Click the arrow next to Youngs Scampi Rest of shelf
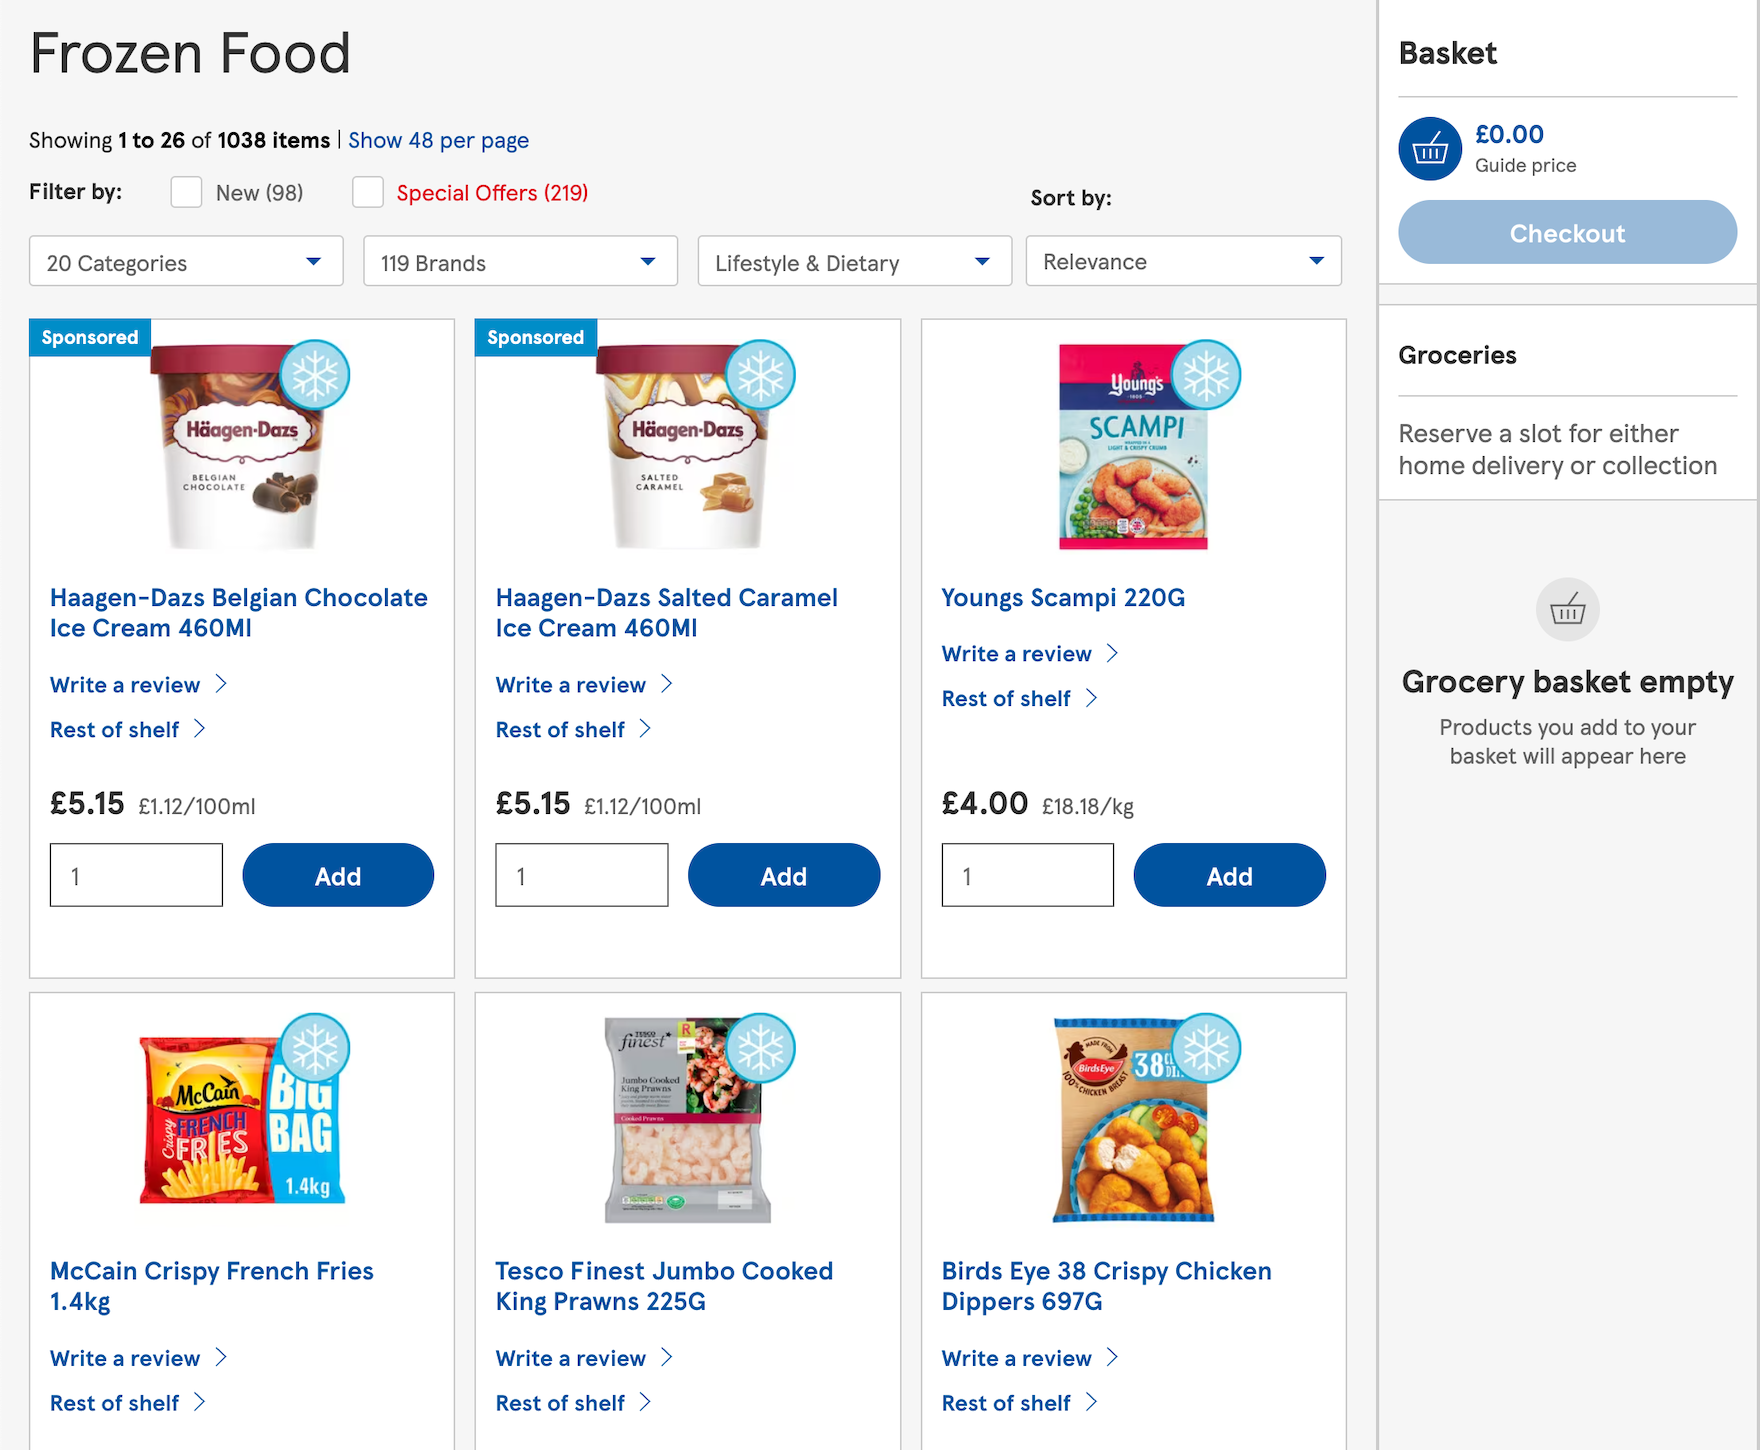Image resolution: width=1760 pixels, height=1450 pixels. 1091,698
